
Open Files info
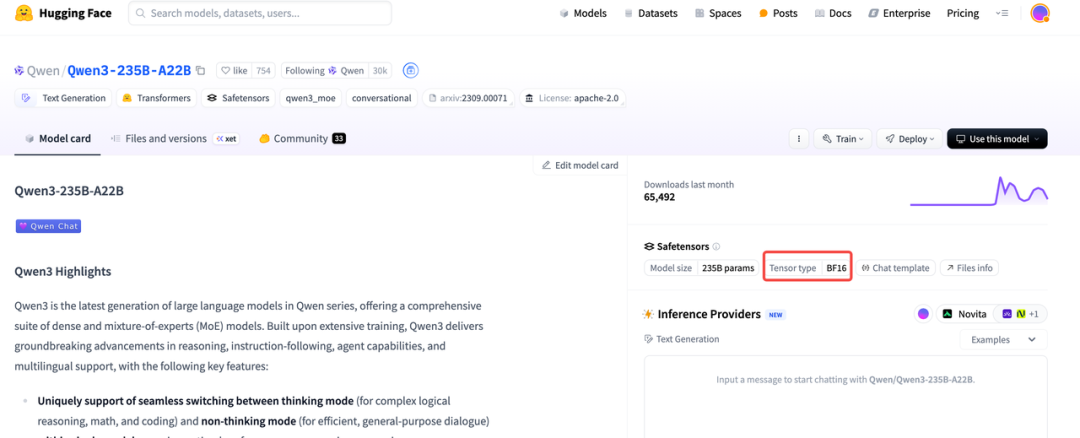pyautogui.click(x=969, y=268)
